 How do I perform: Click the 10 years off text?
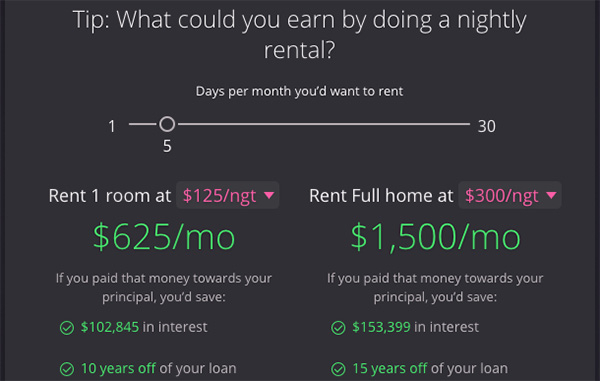(x=118, y=368)
